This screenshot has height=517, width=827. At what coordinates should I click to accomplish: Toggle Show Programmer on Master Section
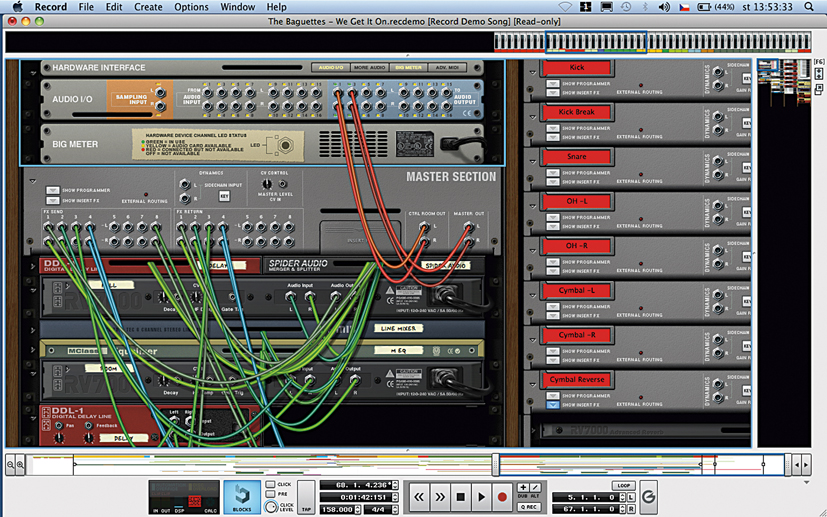coord(52,190)
